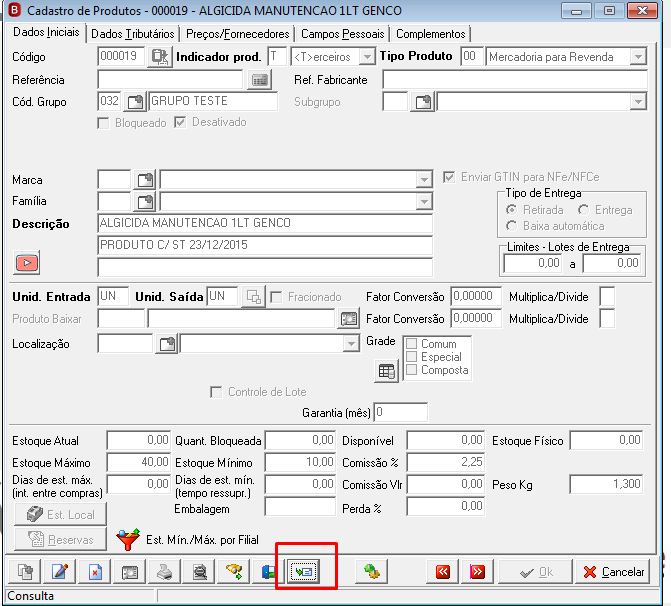Expand the Localização dropdown
Viewport: 671px width, 606px height.
[350, 344]
